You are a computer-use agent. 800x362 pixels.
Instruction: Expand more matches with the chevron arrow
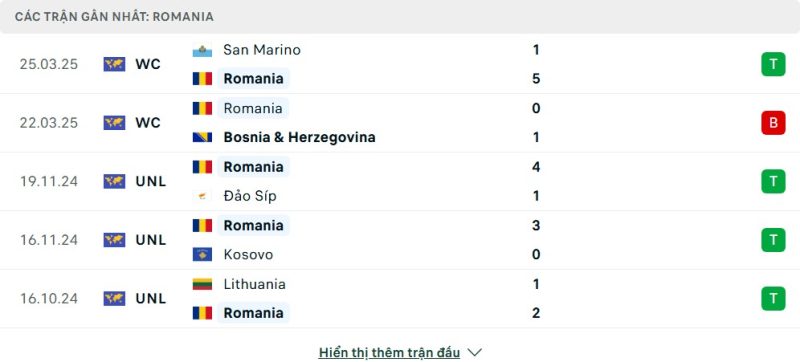(x=474, y=353)
